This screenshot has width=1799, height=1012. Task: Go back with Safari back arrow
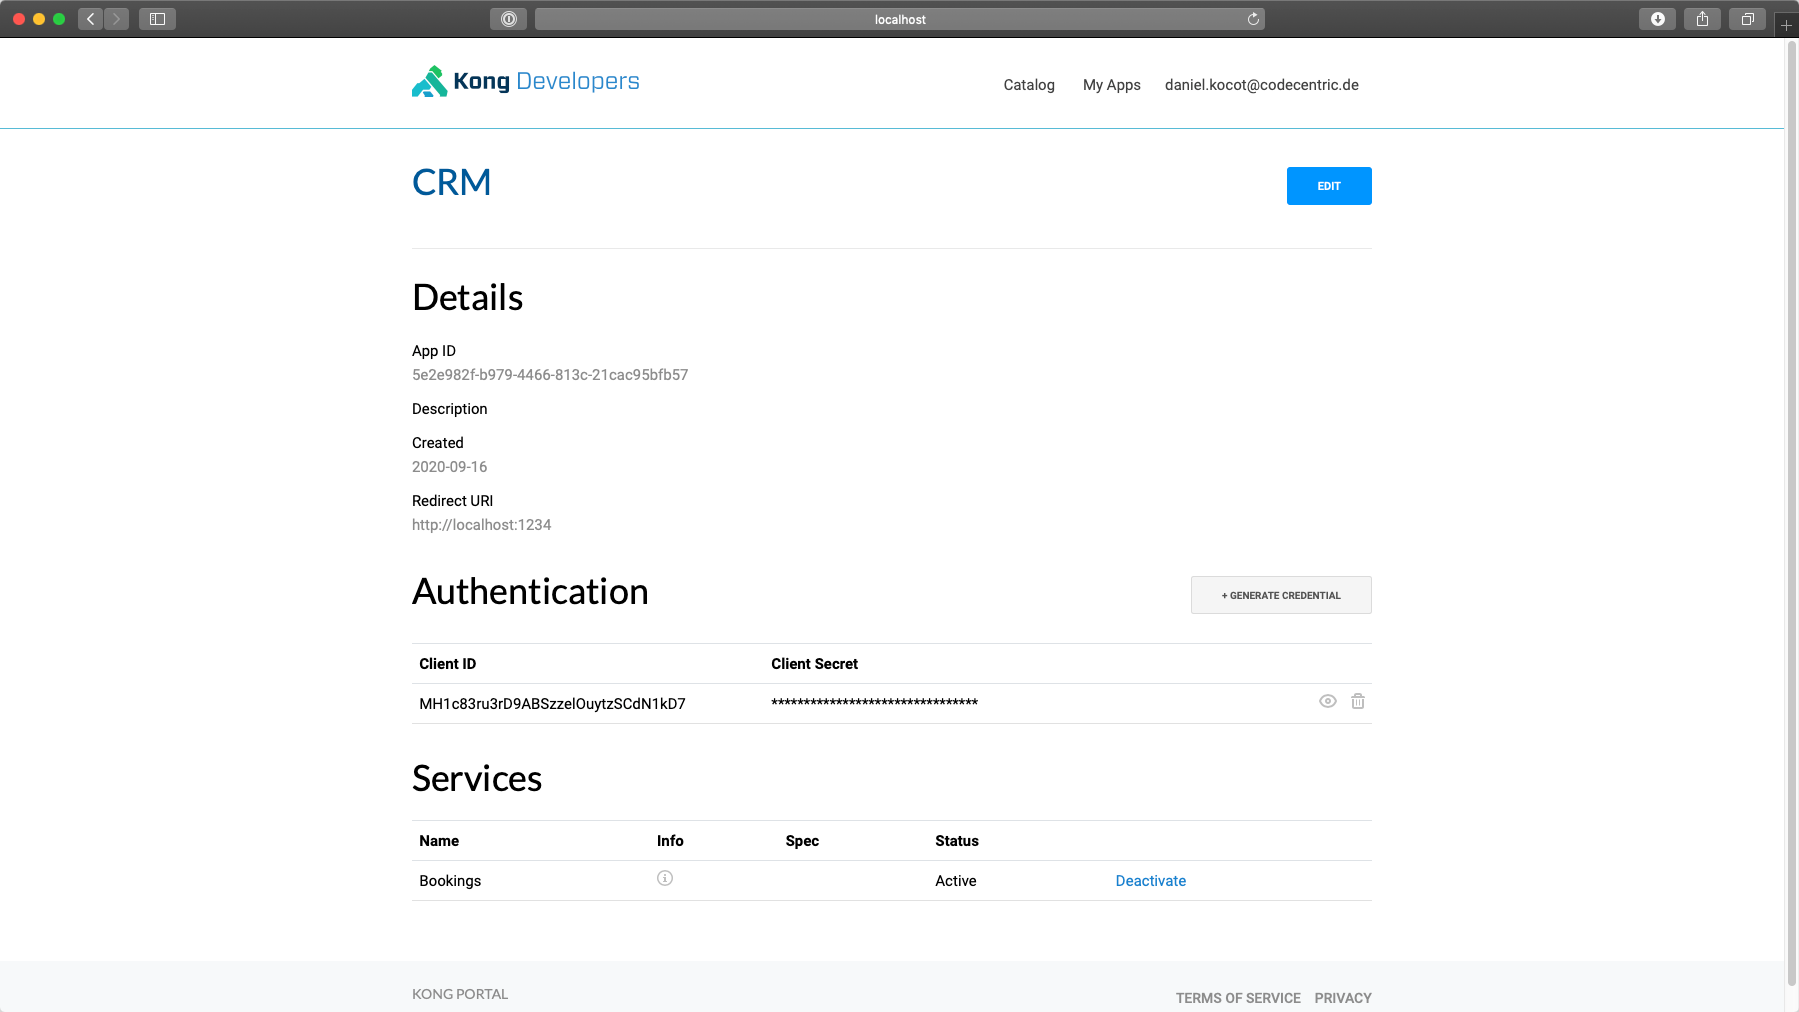coord(91,19)
